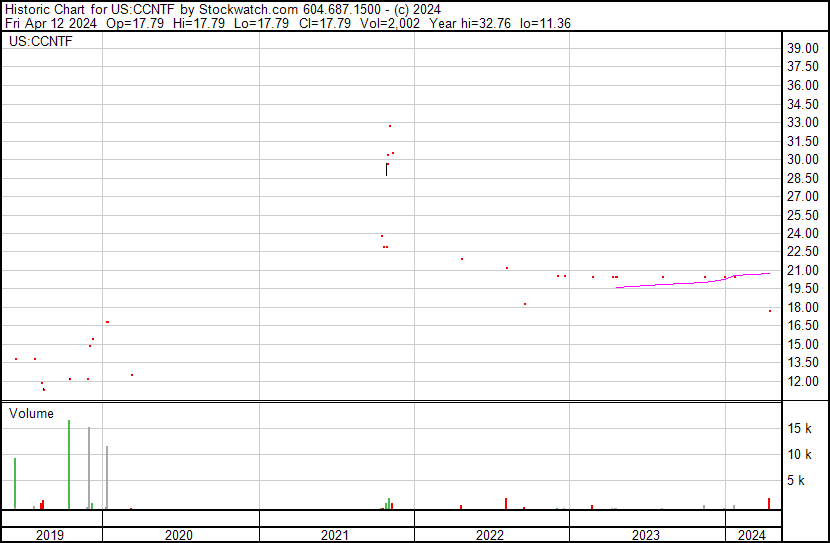The image size is (830, 543).
Task: Click the 5 k volume axis label
Action: tap(796, 480)
